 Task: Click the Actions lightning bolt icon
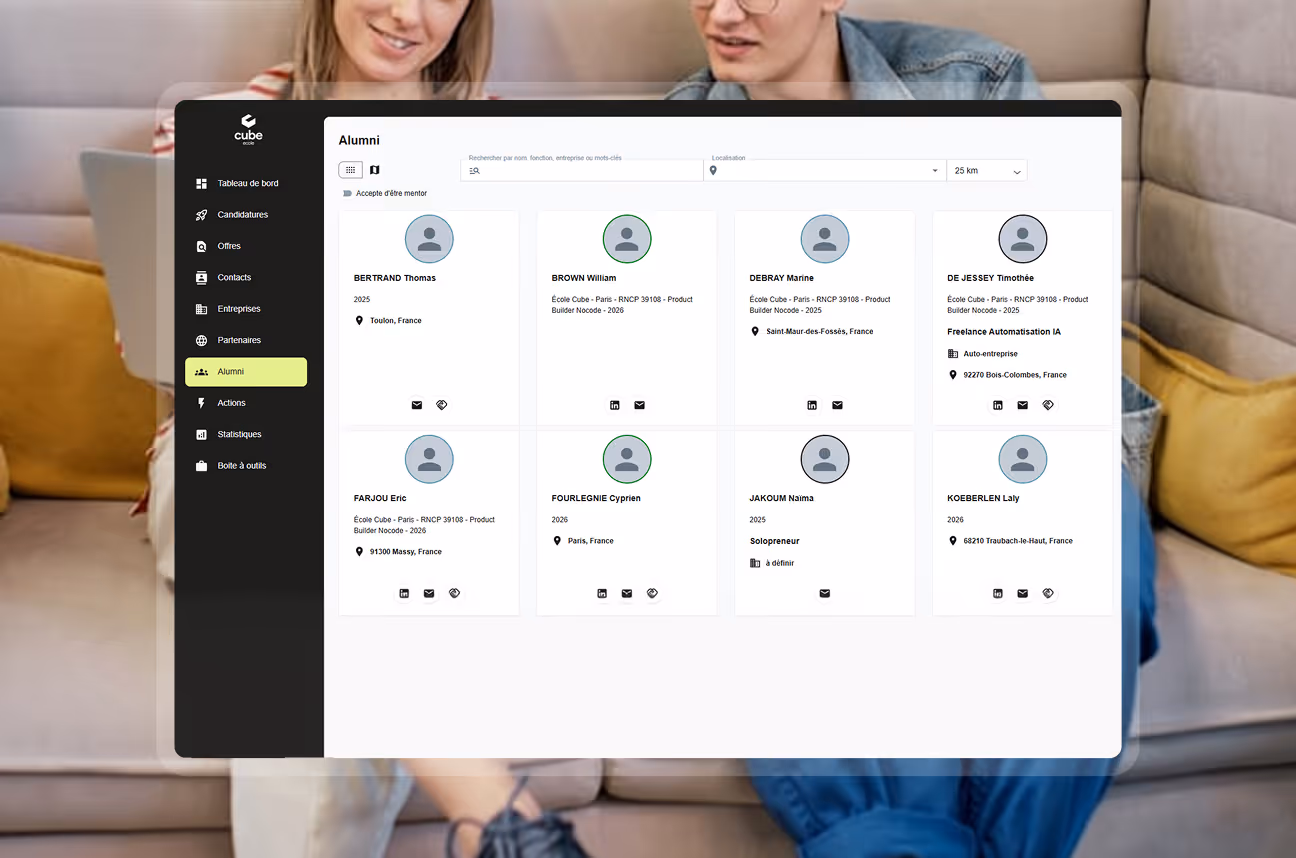coord(201,403)
